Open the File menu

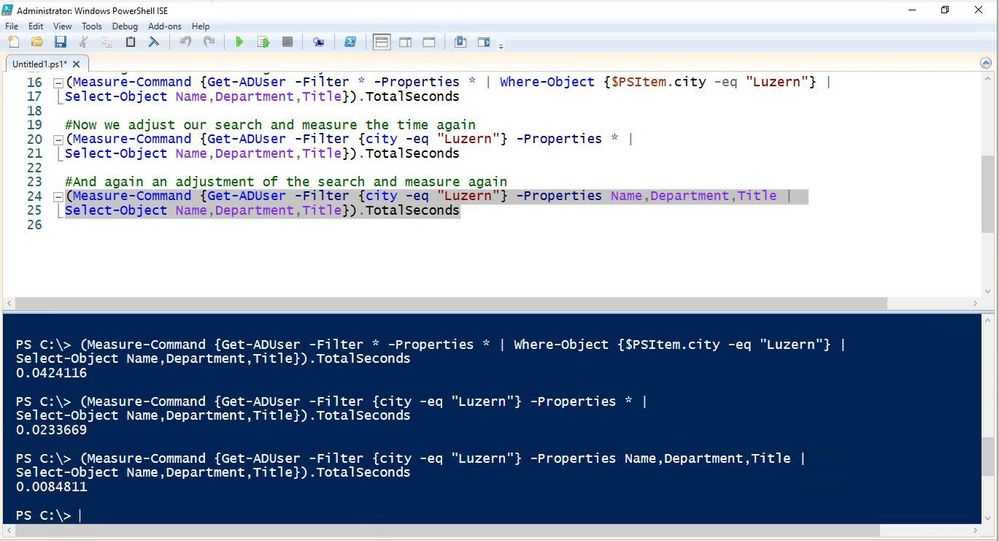(x=11, y=26)
